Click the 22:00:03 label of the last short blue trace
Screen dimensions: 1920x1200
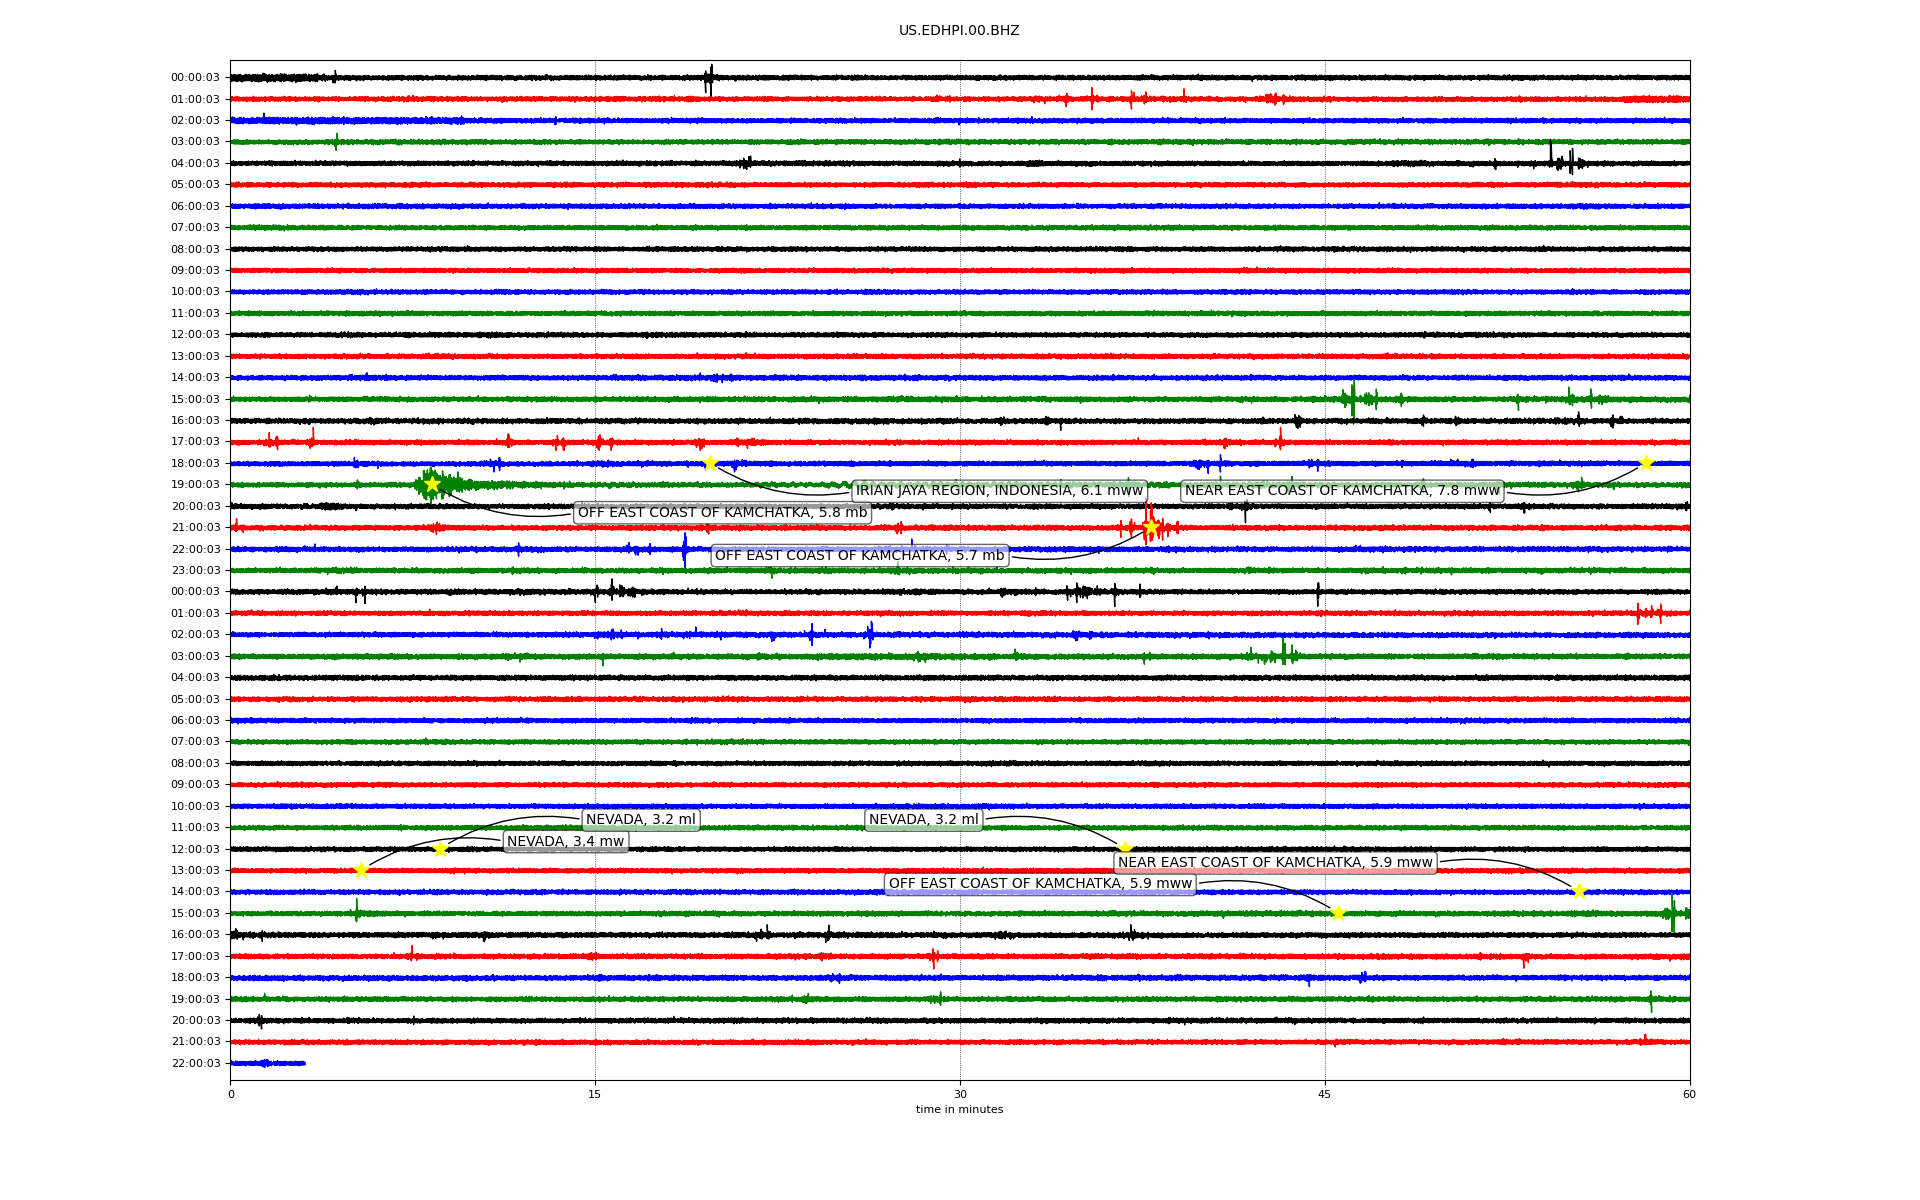click(x=195, y=1063)
